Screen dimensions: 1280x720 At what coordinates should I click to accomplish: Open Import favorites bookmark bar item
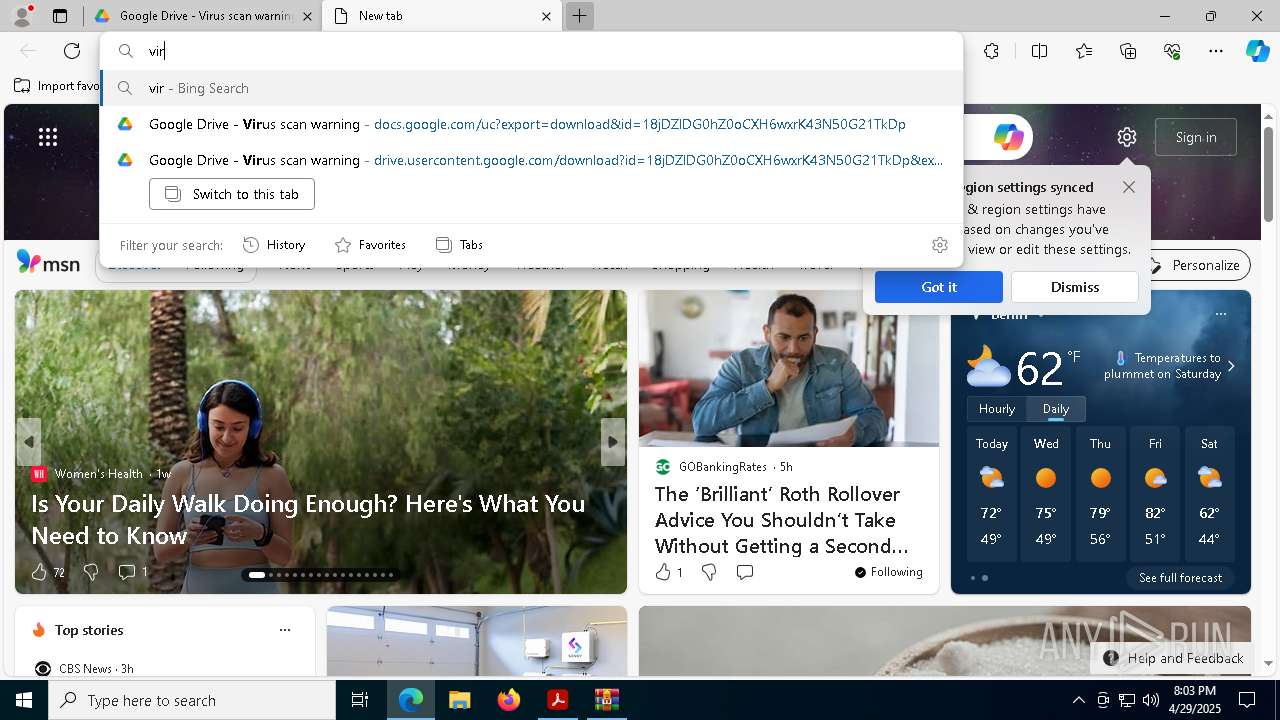click(58, 86)
